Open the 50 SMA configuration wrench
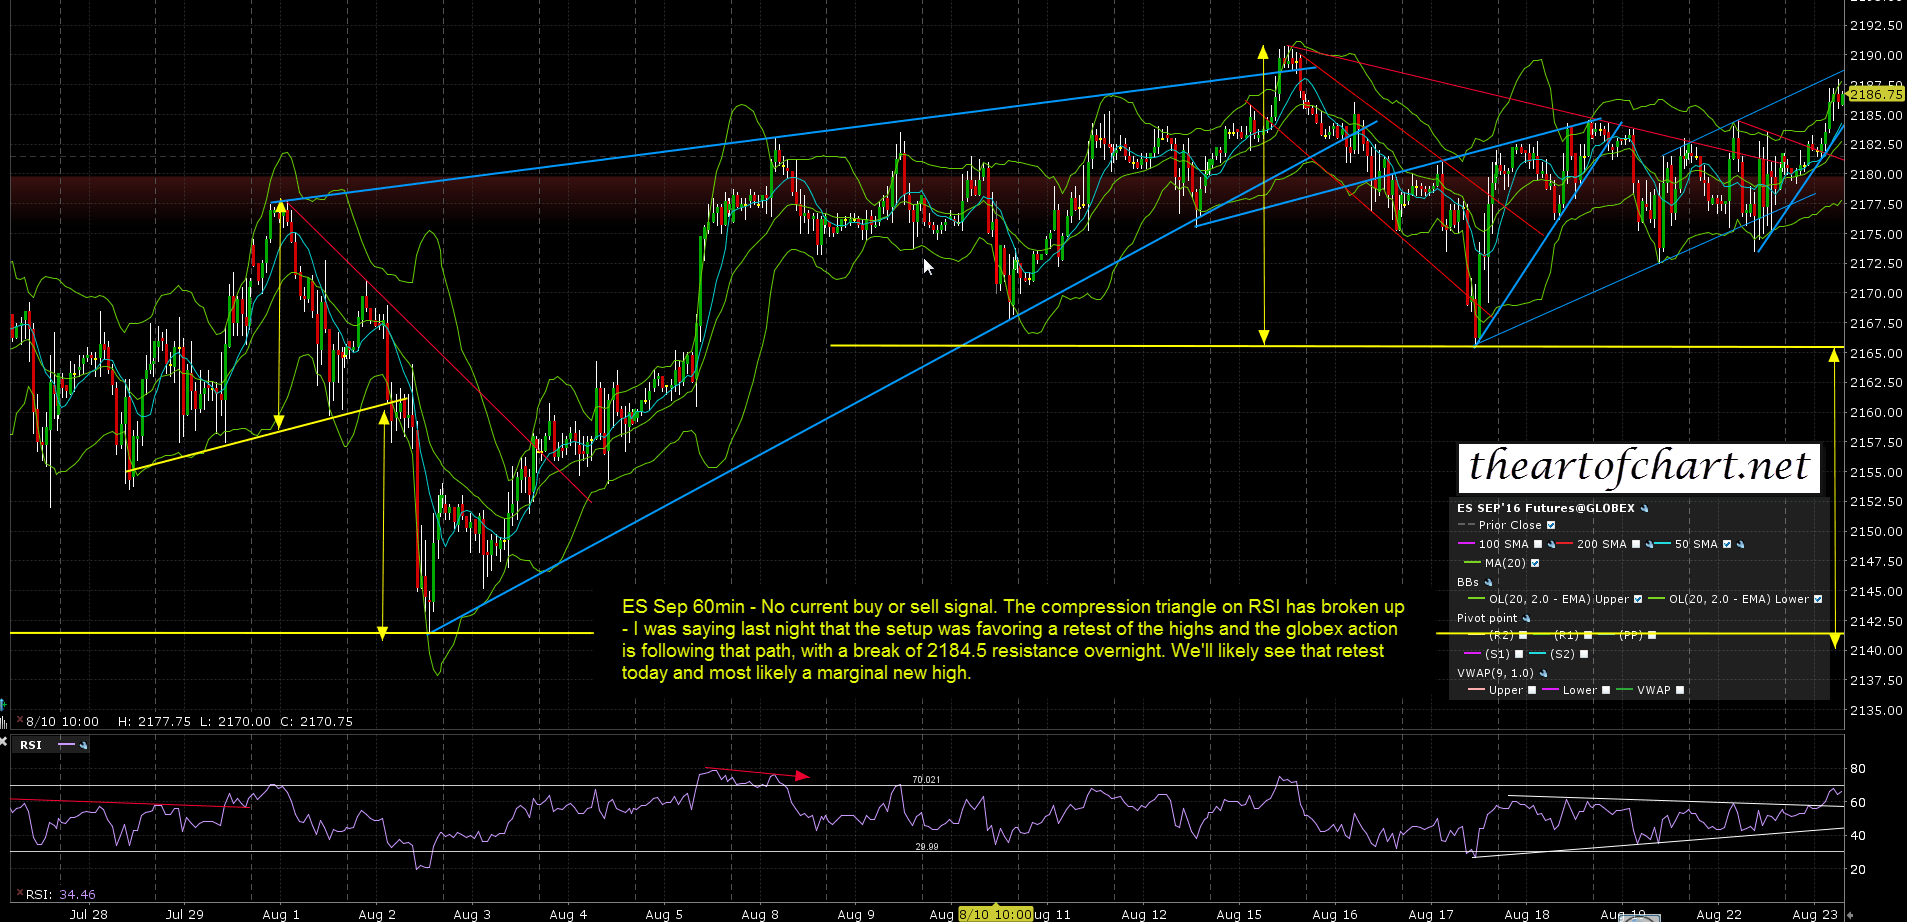1907x922 pixels. coord(1741,545)
